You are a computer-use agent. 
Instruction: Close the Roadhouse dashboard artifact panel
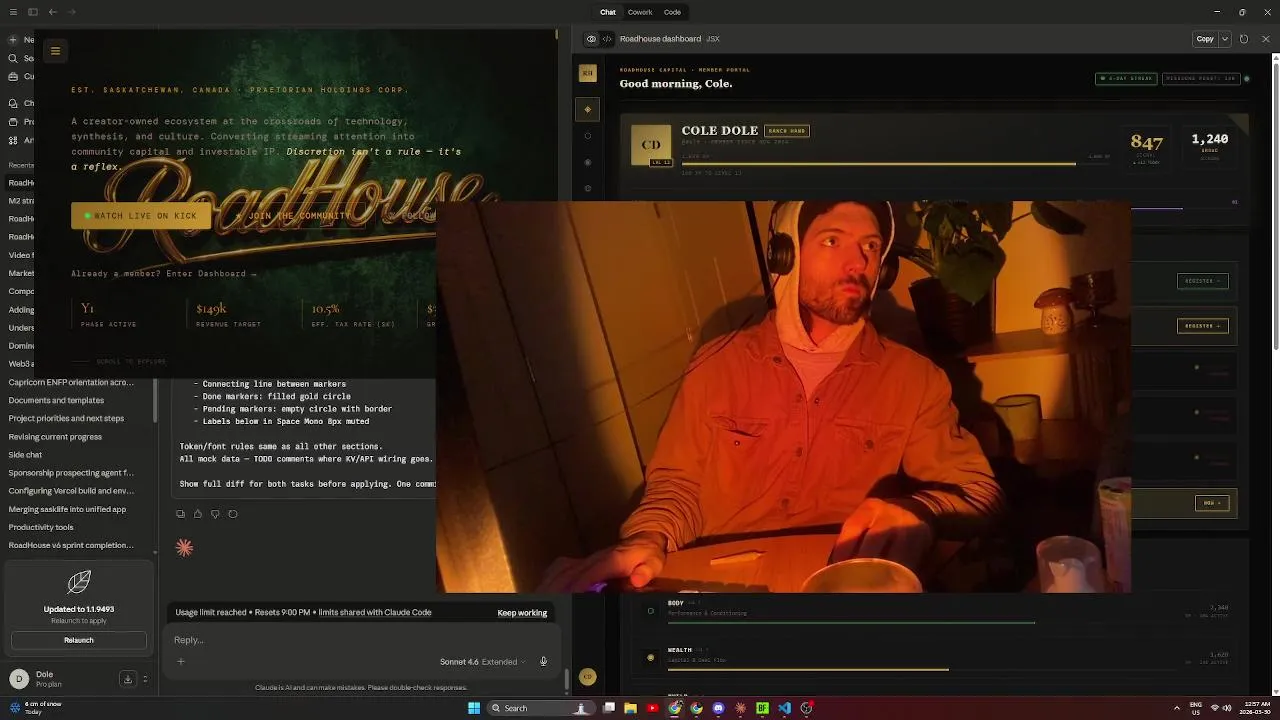1266,39
